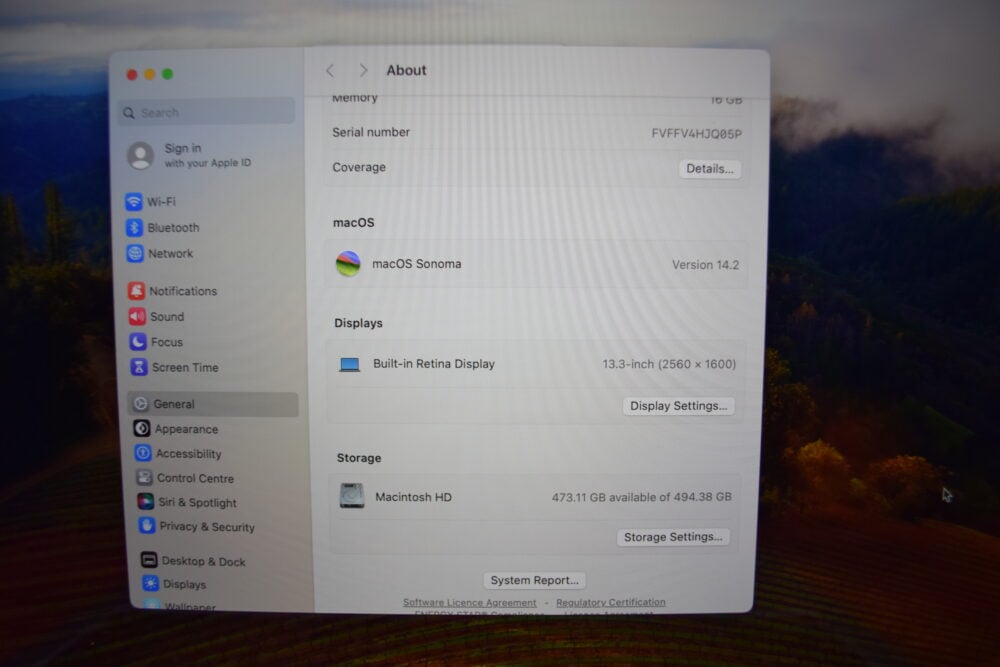This screenshot has width=1000, height=667.
Task: Go forward with the right chevron
Action: pos(363,71)
